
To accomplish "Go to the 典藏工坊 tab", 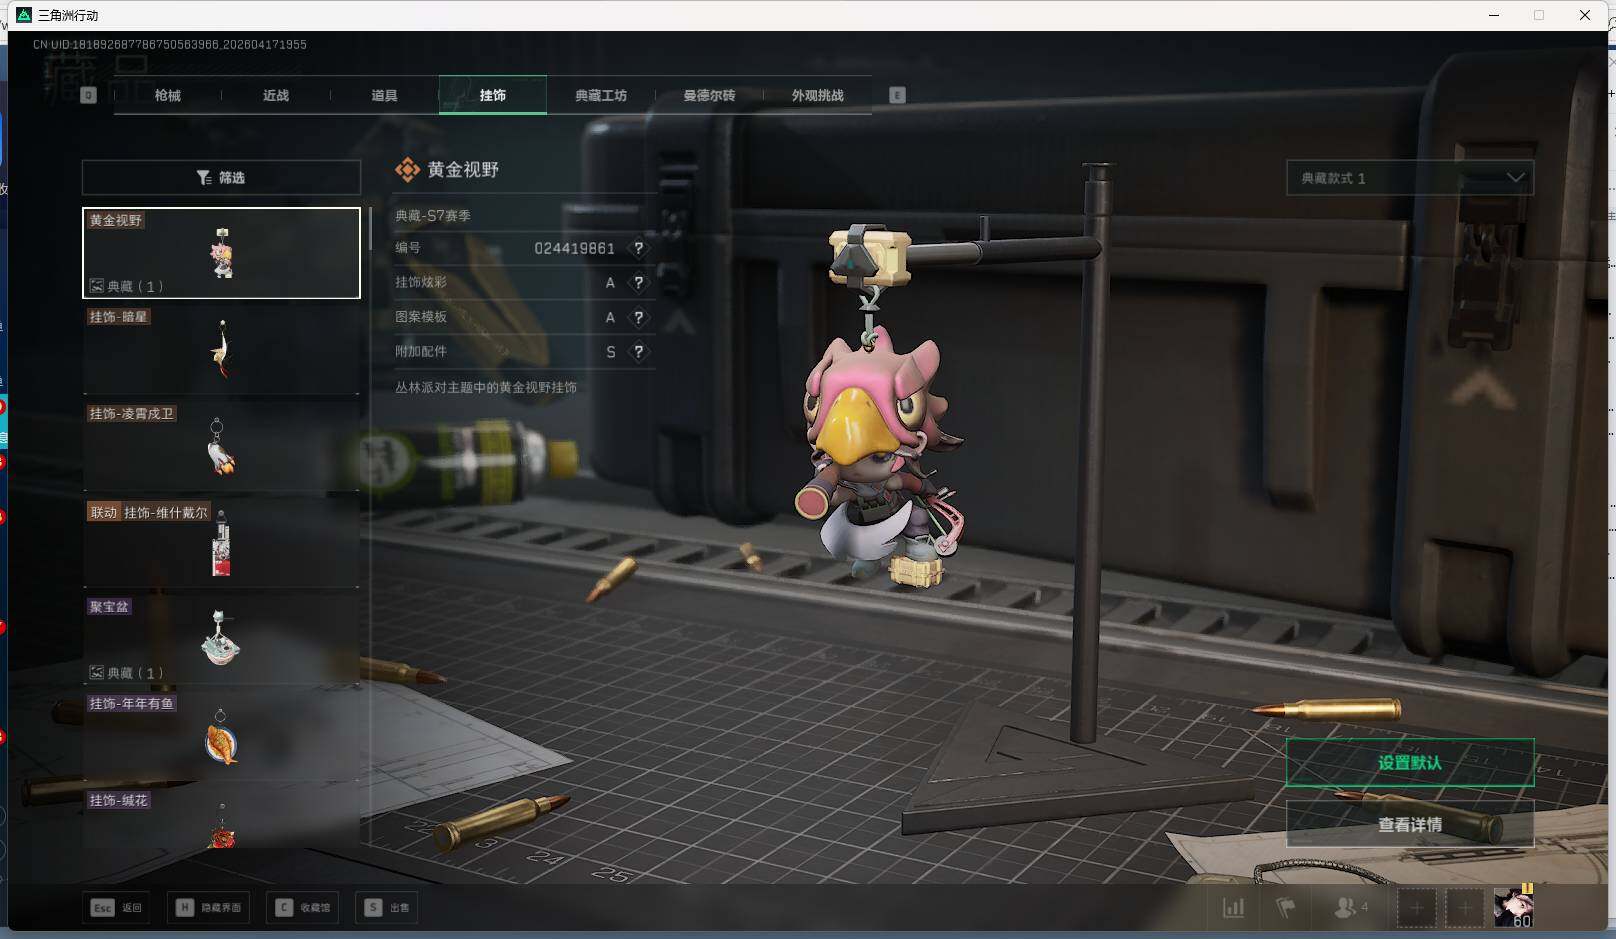I will click(x=601, y=95).
